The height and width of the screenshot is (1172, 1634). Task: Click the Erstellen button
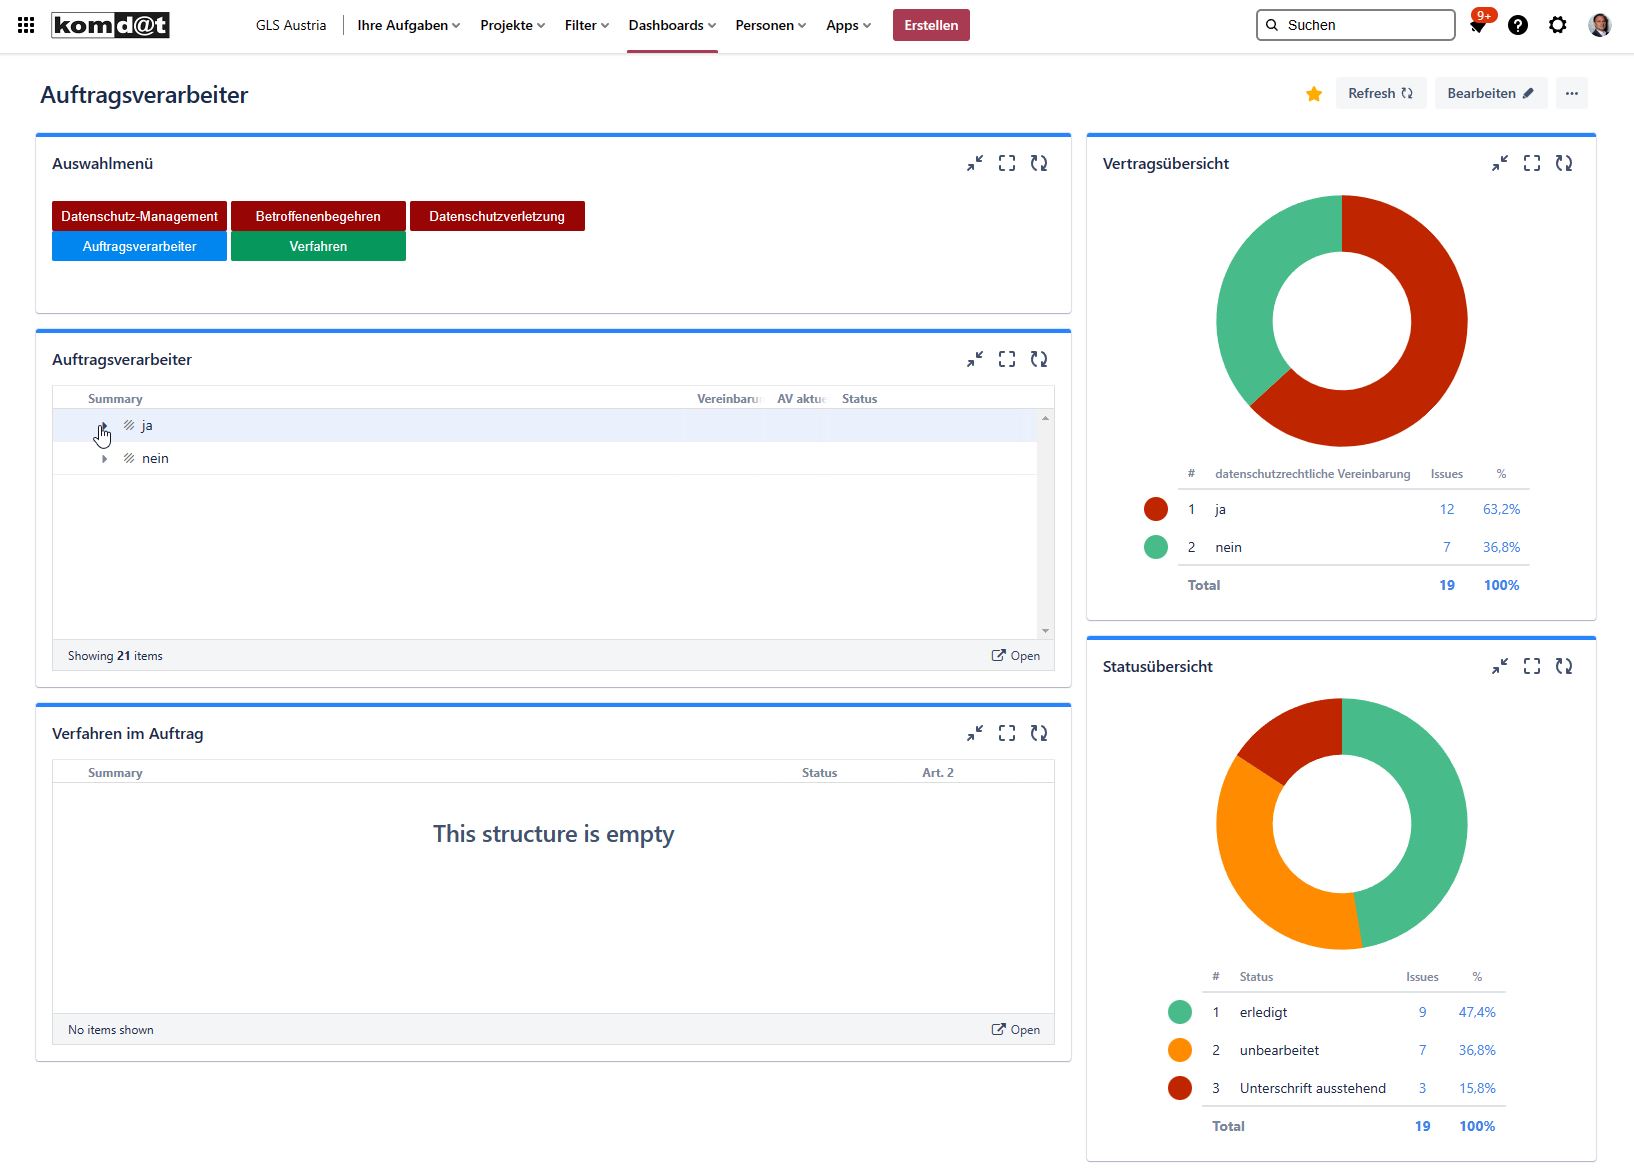[x=930, y=25]
